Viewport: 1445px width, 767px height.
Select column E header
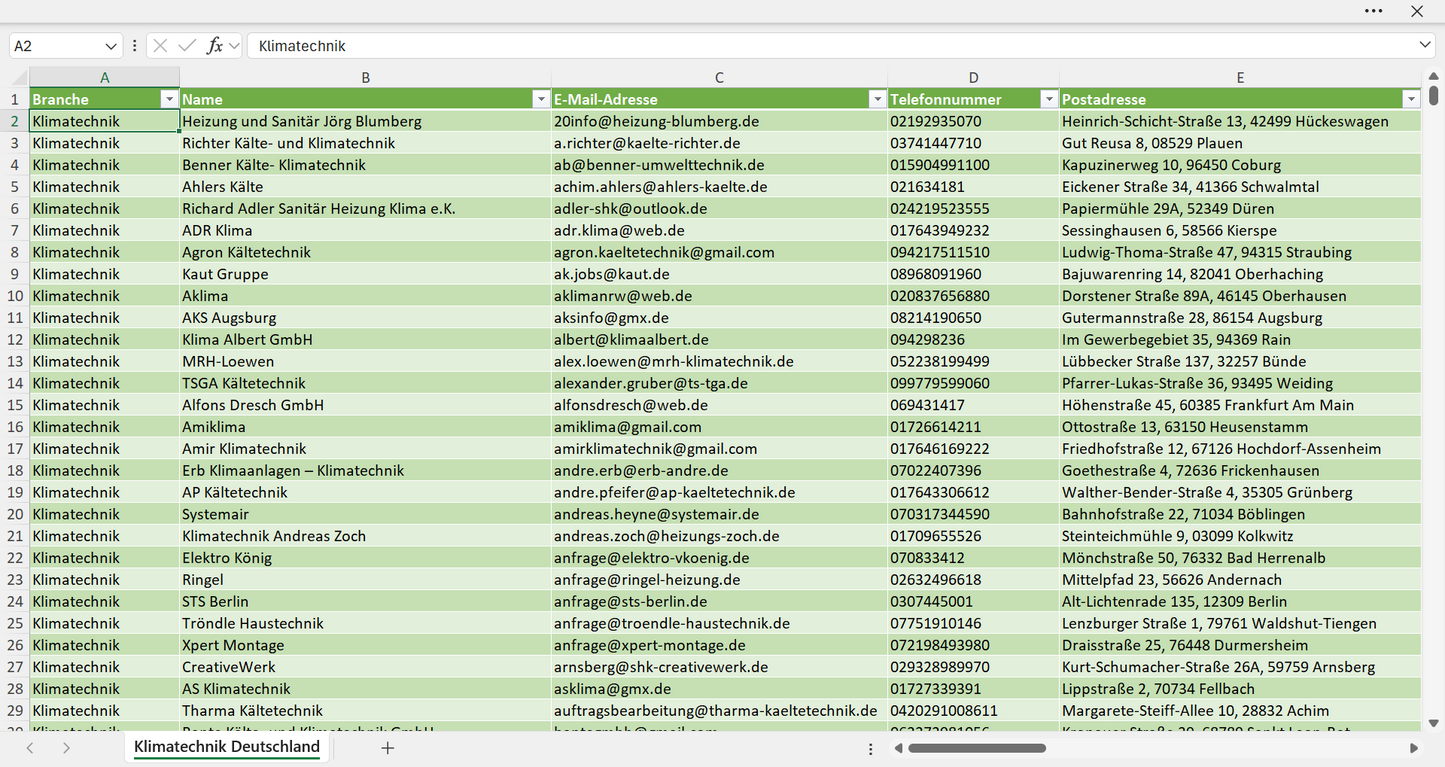[1240, 77]
